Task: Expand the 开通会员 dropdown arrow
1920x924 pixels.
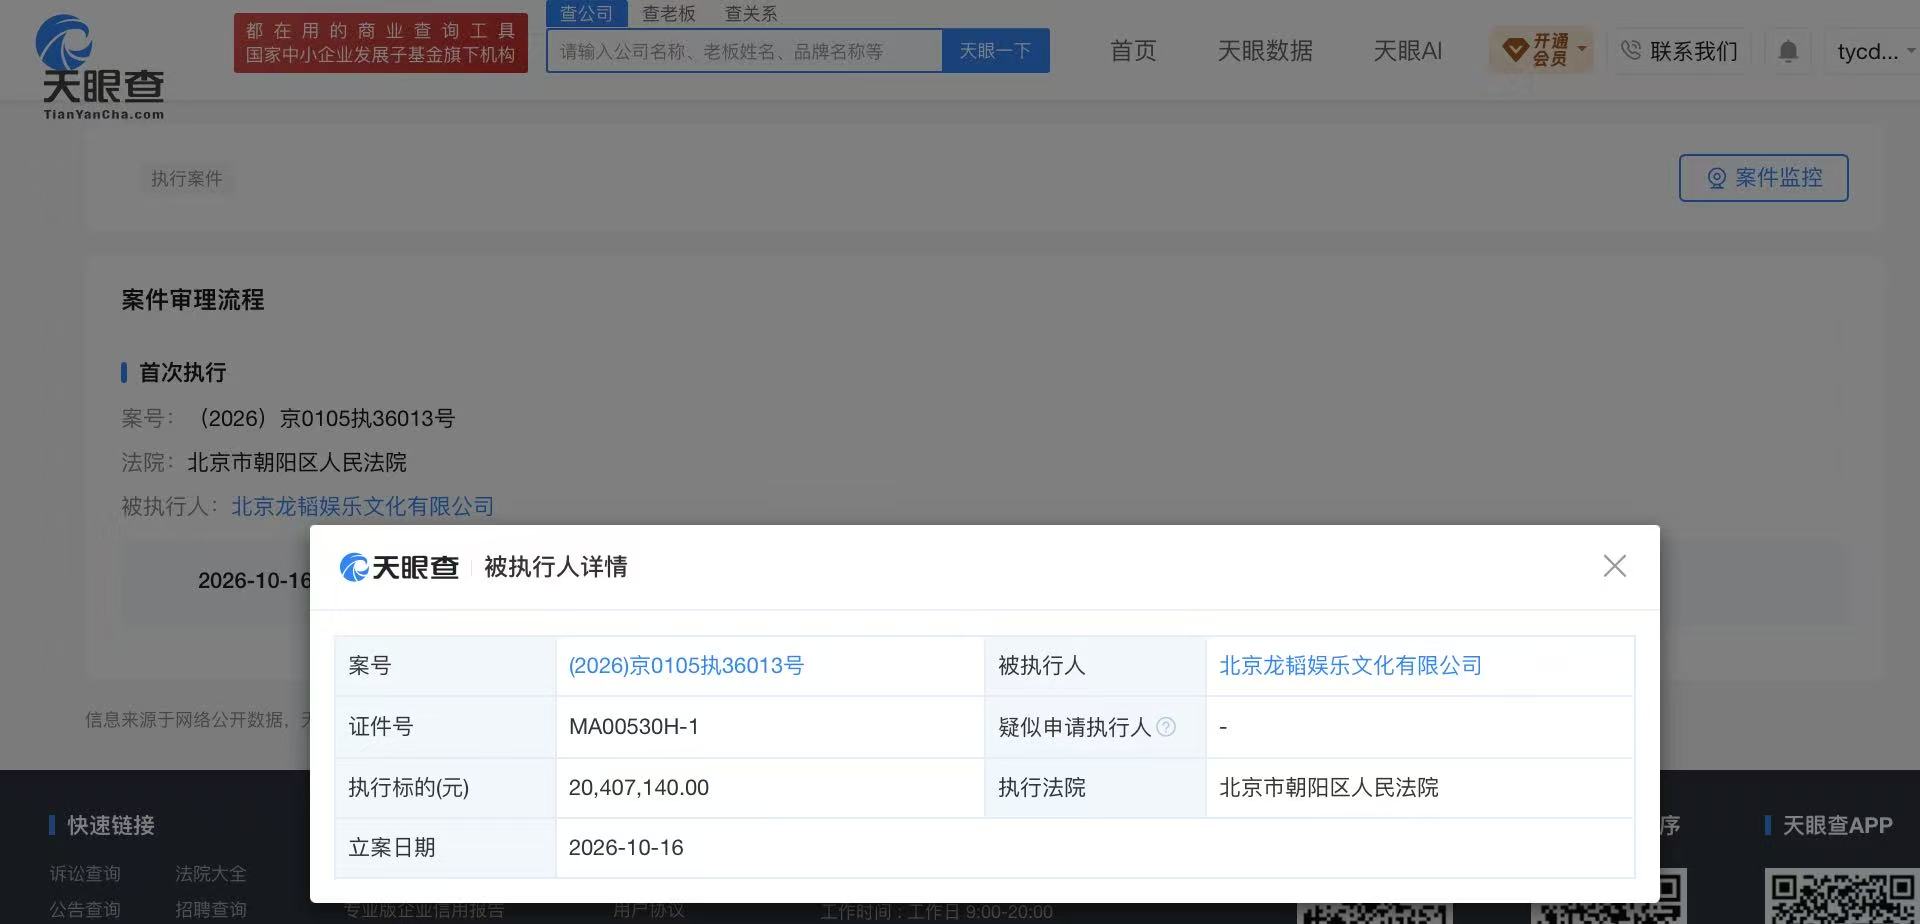Action: click(1582, 48)
